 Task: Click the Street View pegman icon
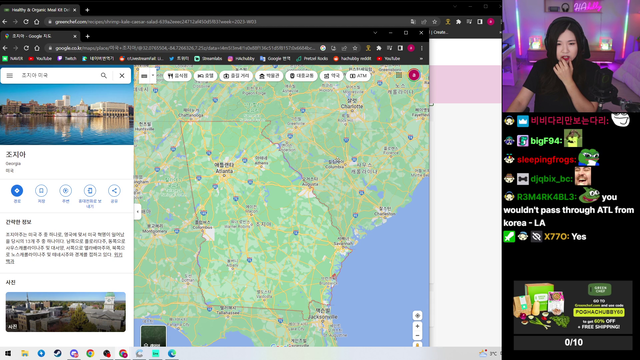coord(417,345)
